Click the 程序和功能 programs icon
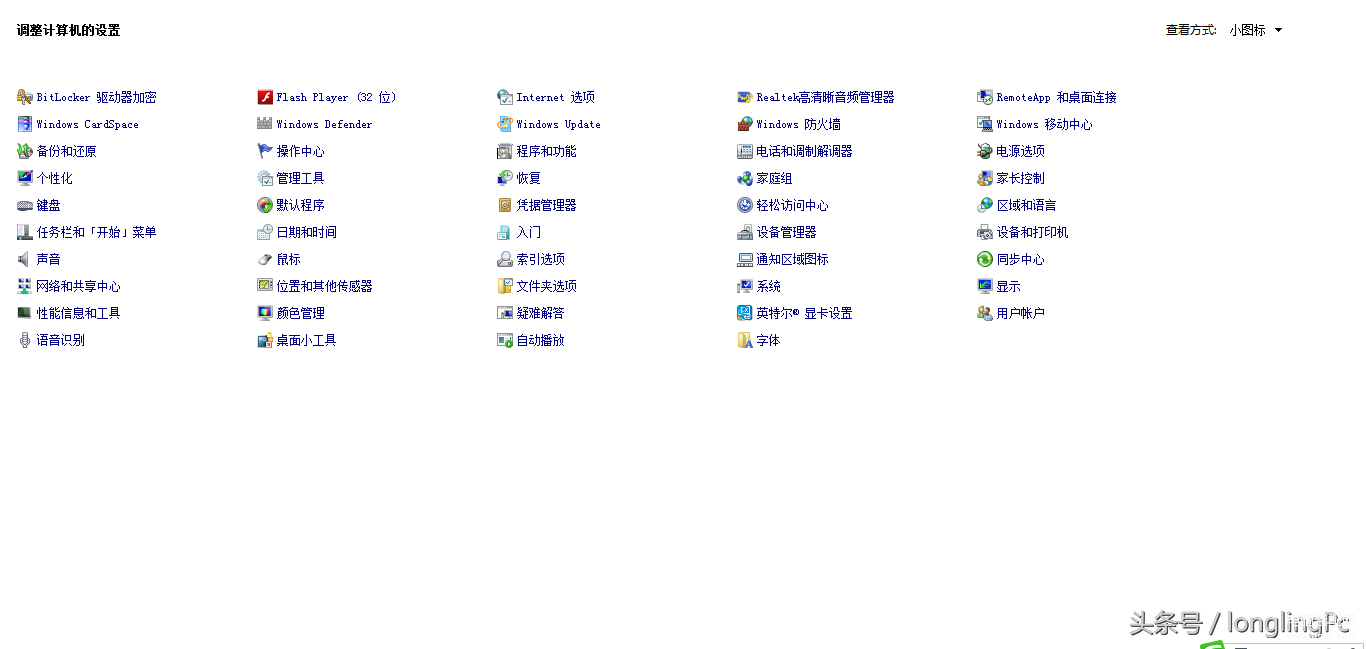Viewport: 1366px width, 649px height. tap(505, 151)
